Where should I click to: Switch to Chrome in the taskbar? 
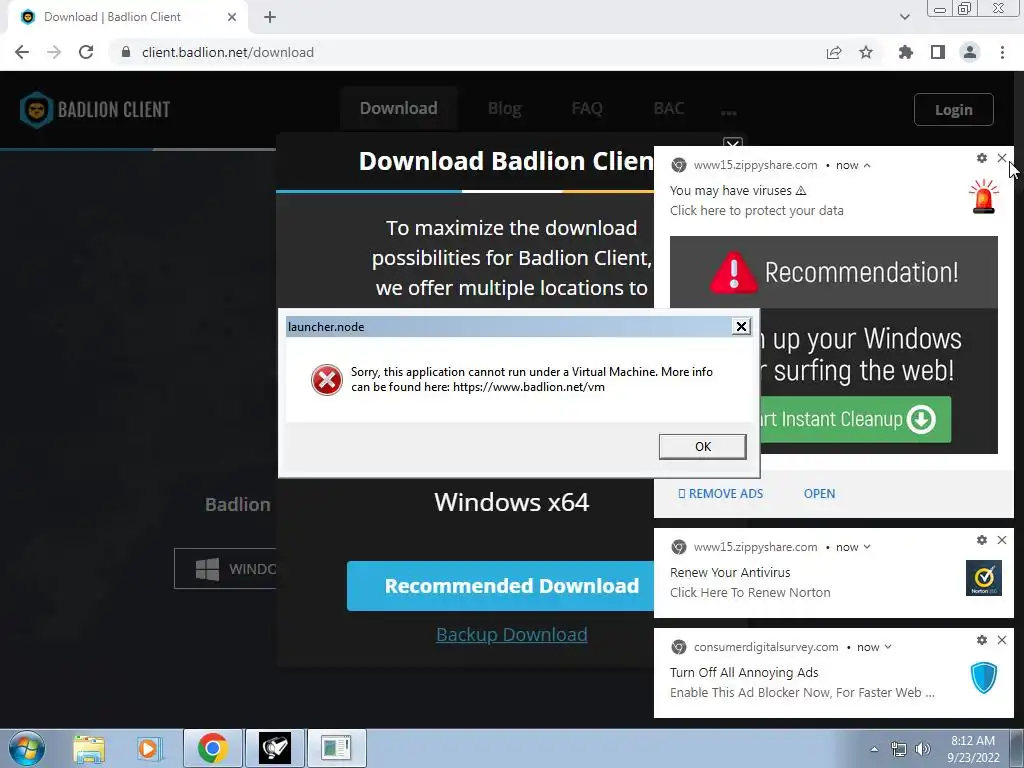pyautogui.click(x=212, y=748)
